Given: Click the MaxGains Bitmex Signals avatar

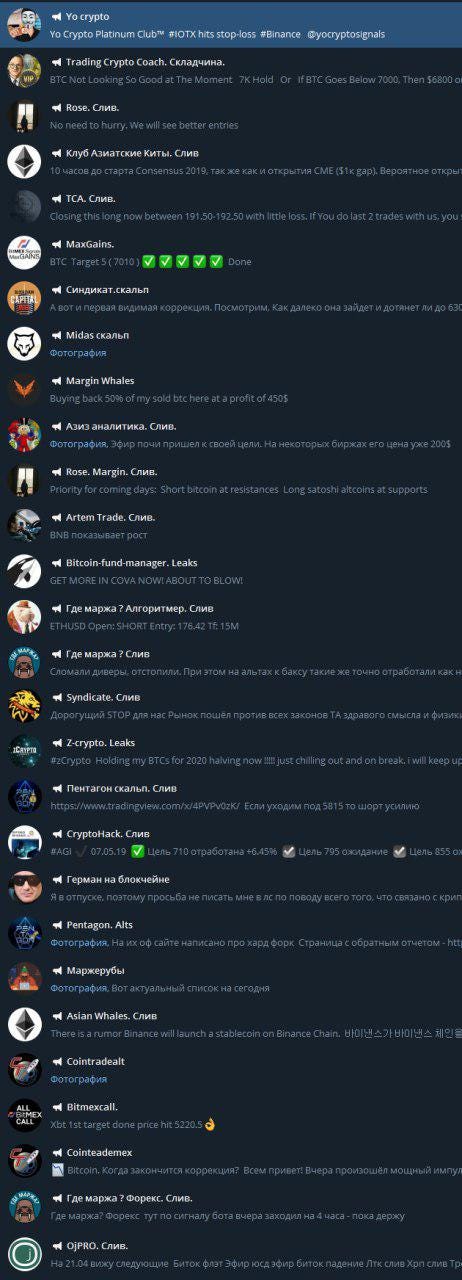Looking at the screenshot, I should (24, 252).
